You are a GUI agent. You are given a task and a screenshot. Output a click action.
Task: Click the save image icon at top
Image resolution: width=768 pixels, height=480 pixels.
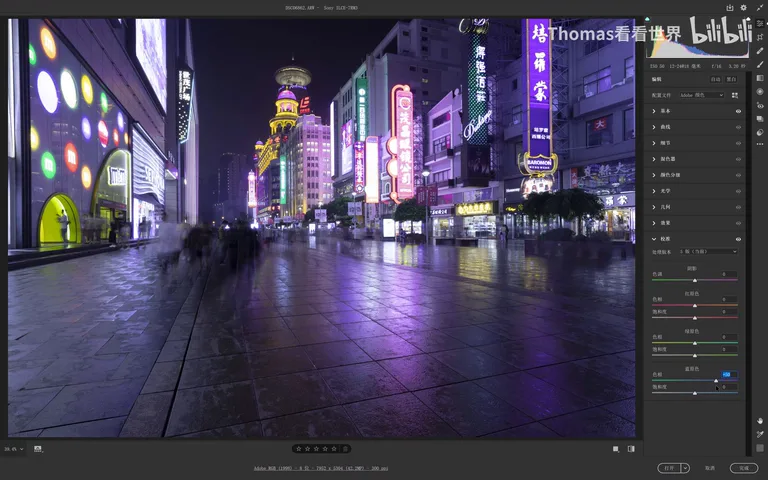[x=730, y=7]
